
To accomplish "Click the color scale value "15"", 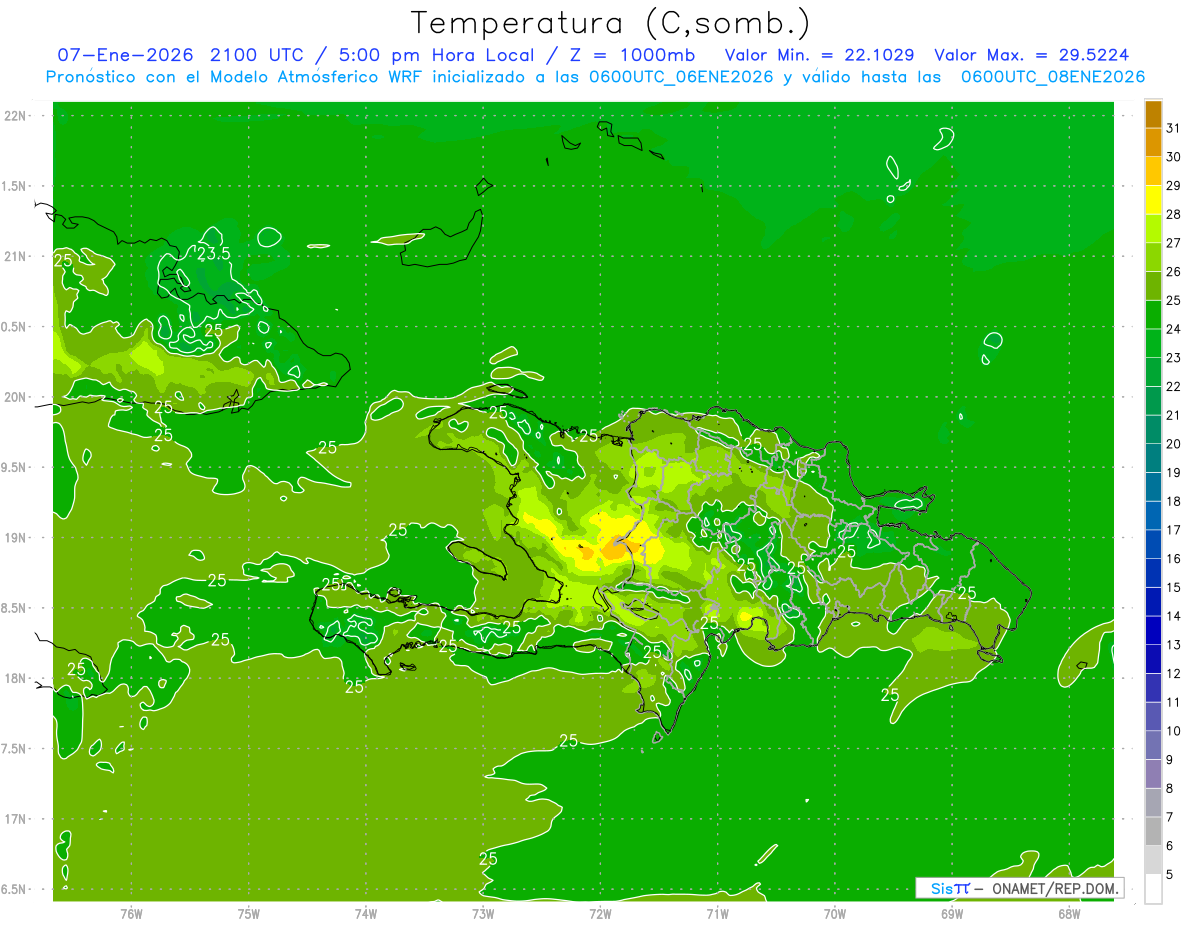I will (1174, 587).
